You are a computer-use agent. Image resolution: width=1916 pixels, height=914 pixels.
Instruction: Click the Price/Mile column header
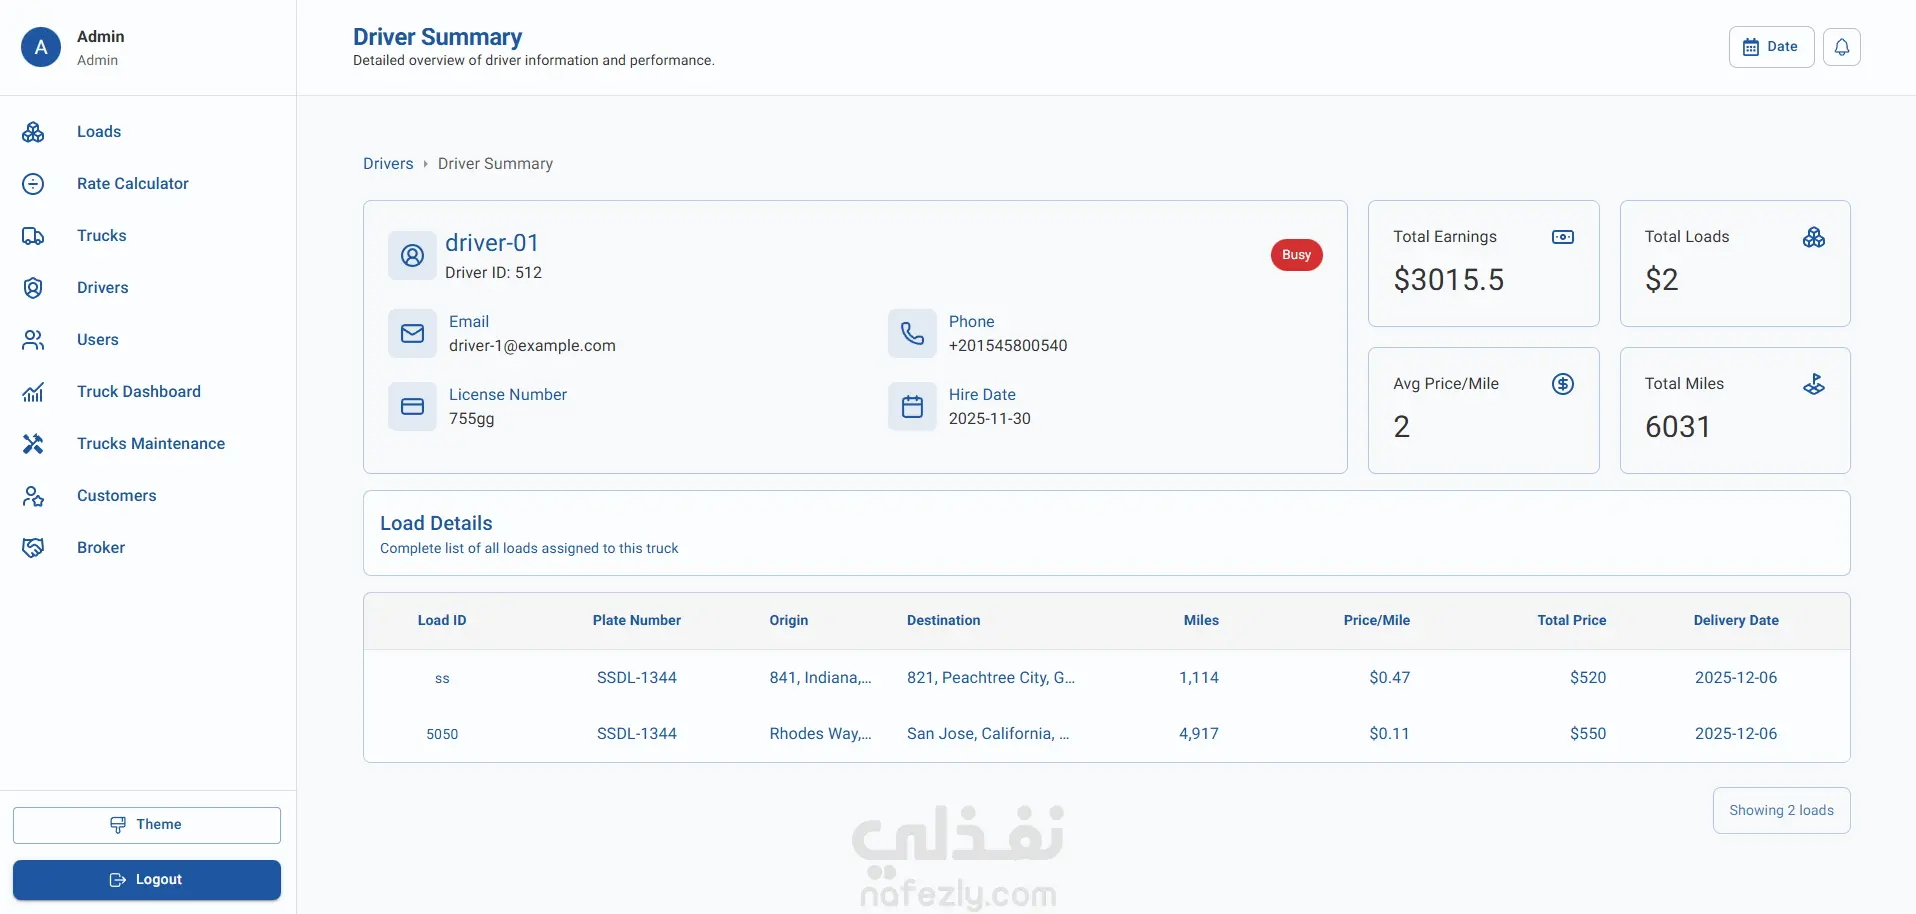point(1377,621)
